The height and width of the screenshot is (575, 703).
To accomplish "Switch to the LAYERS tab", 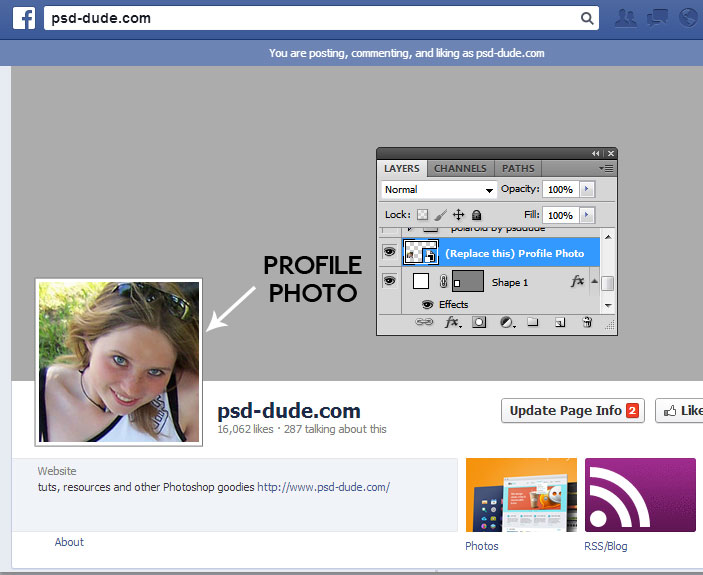I will 402,169.
